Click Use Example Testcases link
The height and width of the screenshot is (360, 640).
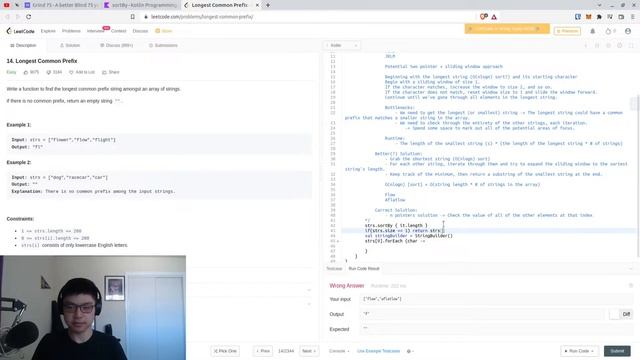pyautogui.click(x=378, y=351)
